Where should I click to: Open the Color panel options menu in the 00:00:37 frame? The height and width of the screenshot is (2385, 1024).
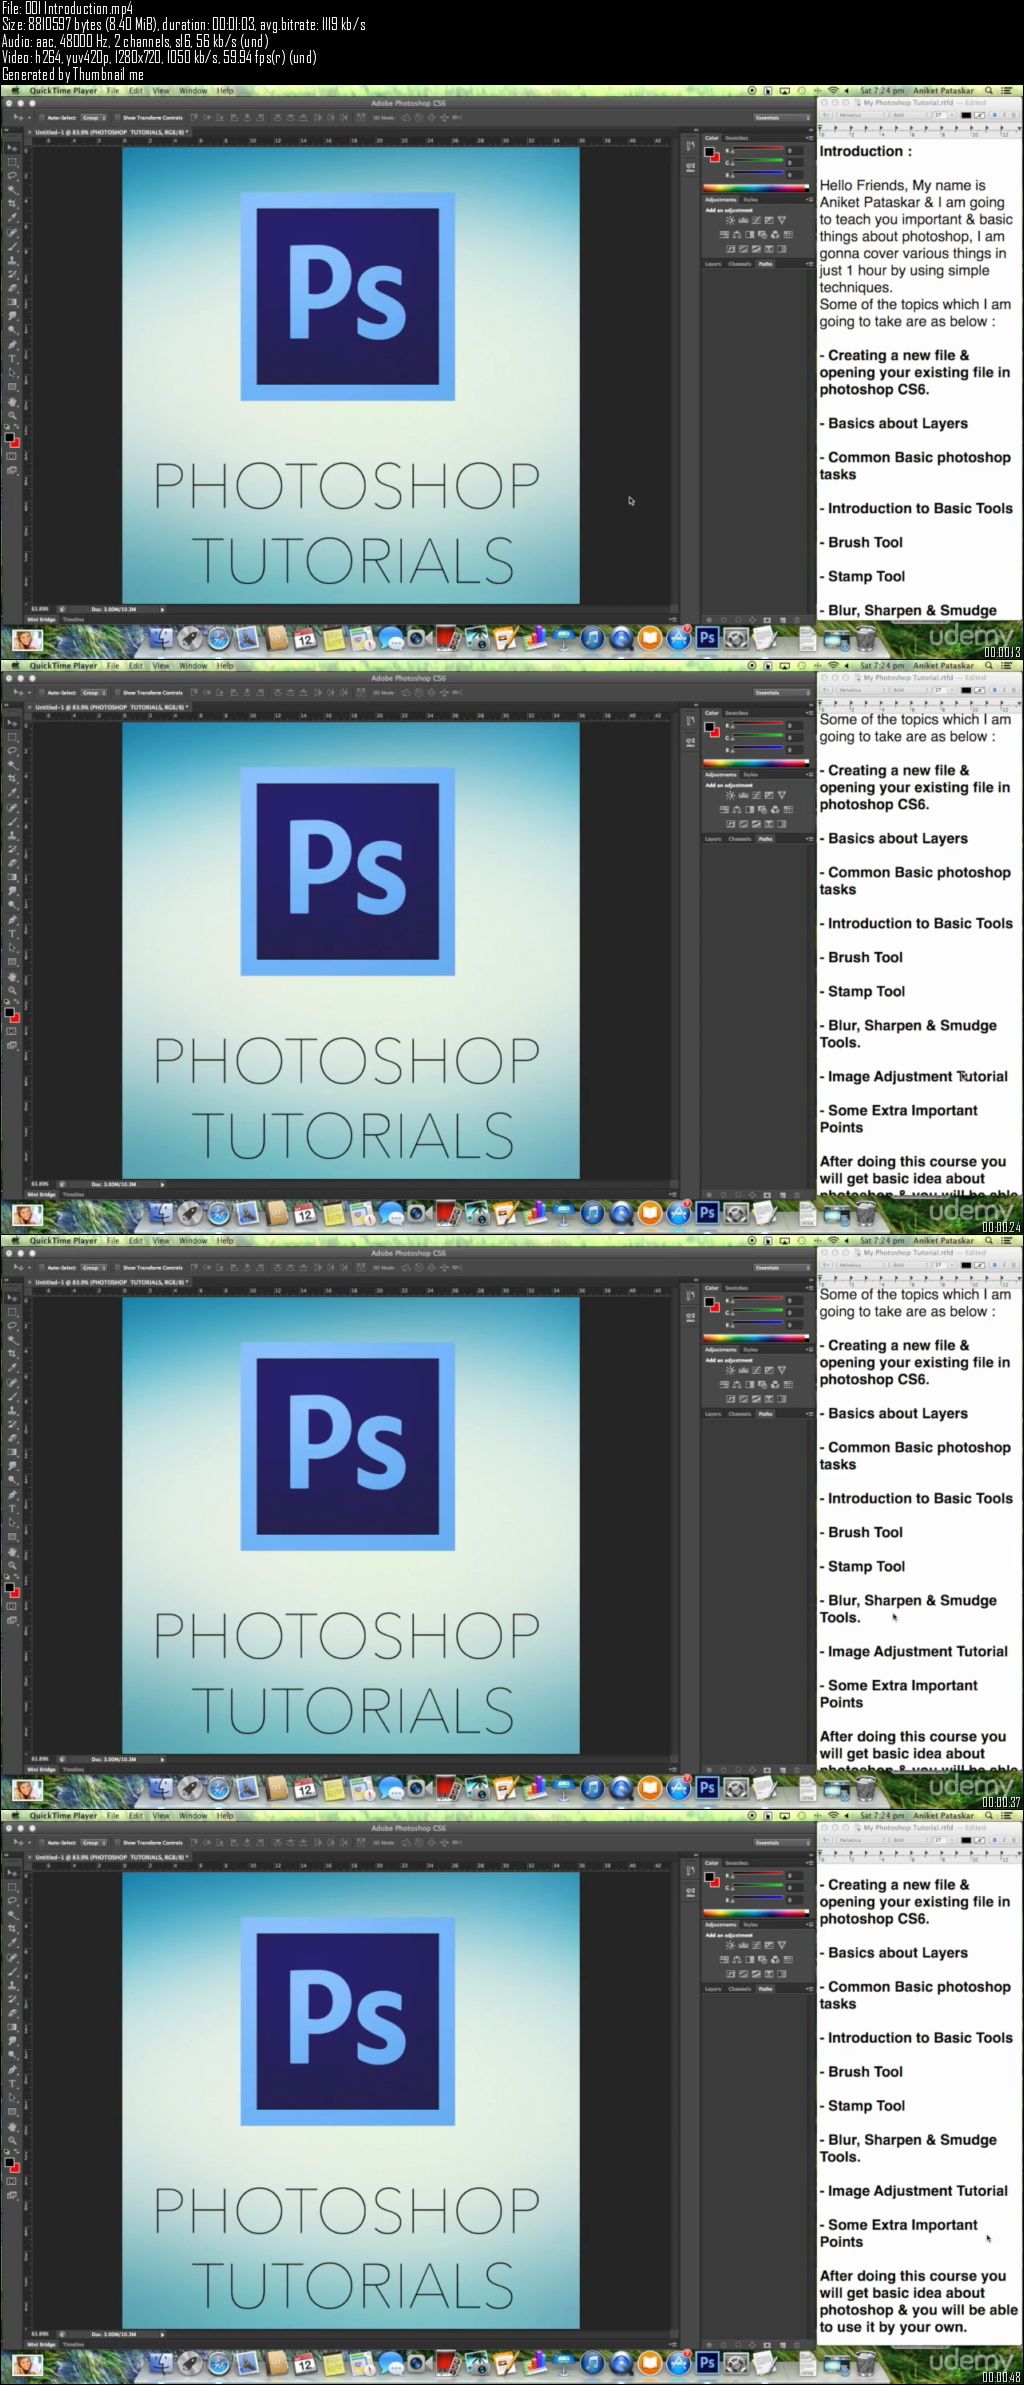pos(809,1288)
